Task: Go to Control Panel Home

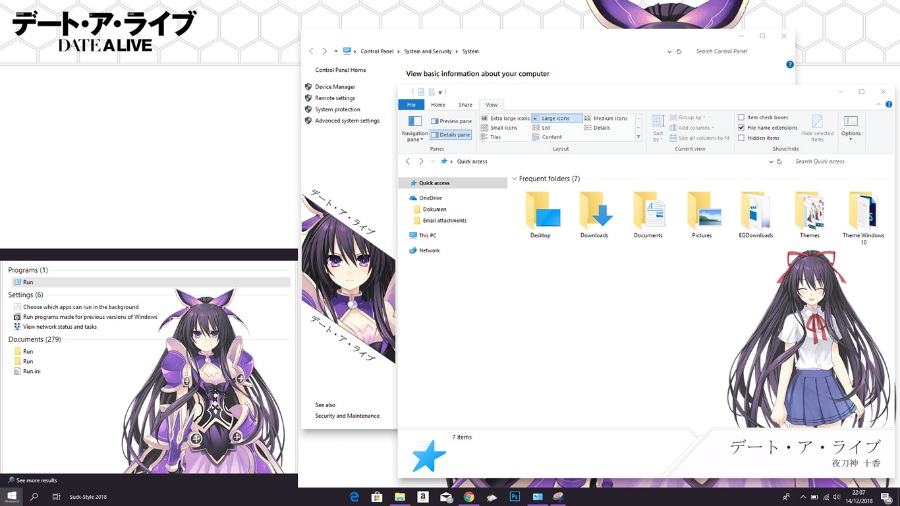Action: (x=340, y=70)
